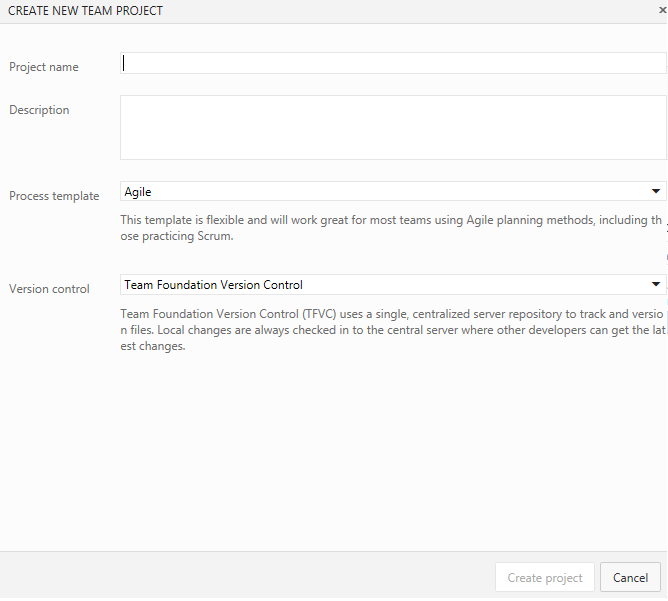Click the "Project name" field label
Screen dimensions: 668x601
[x=44, y=67]
